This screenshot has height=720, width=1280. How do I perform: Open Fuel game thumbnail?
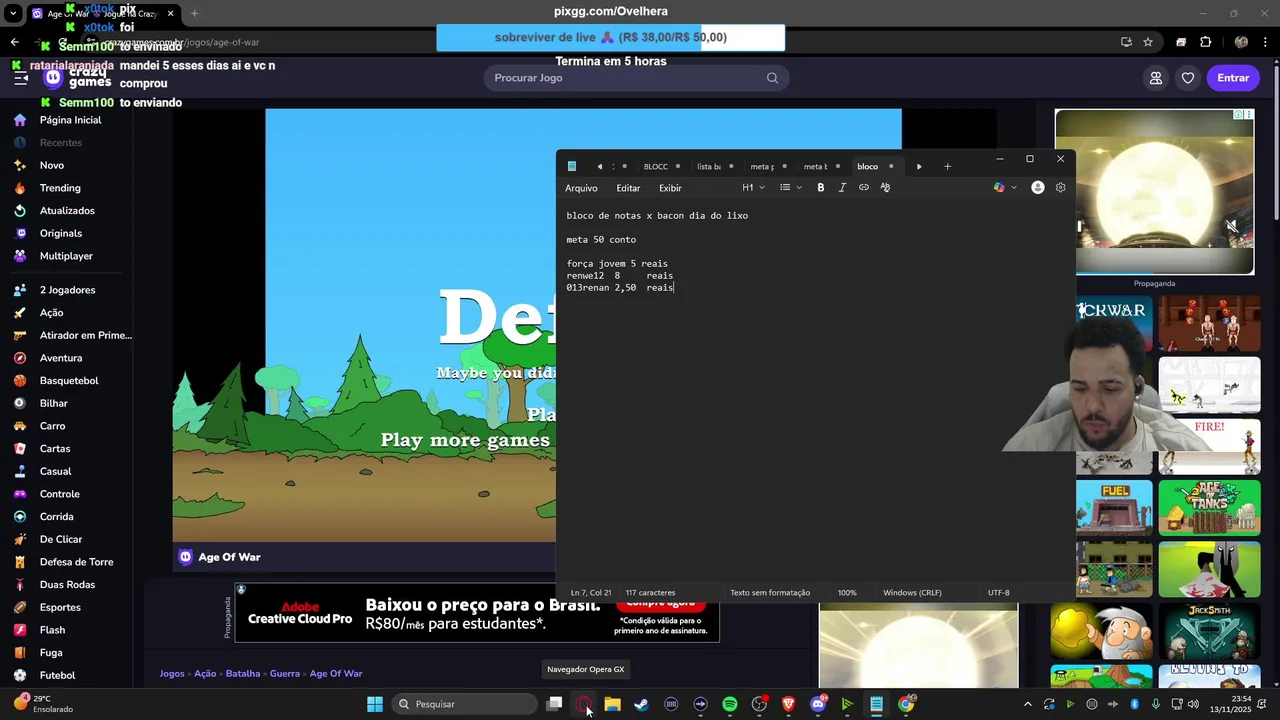pos(1114,508)
